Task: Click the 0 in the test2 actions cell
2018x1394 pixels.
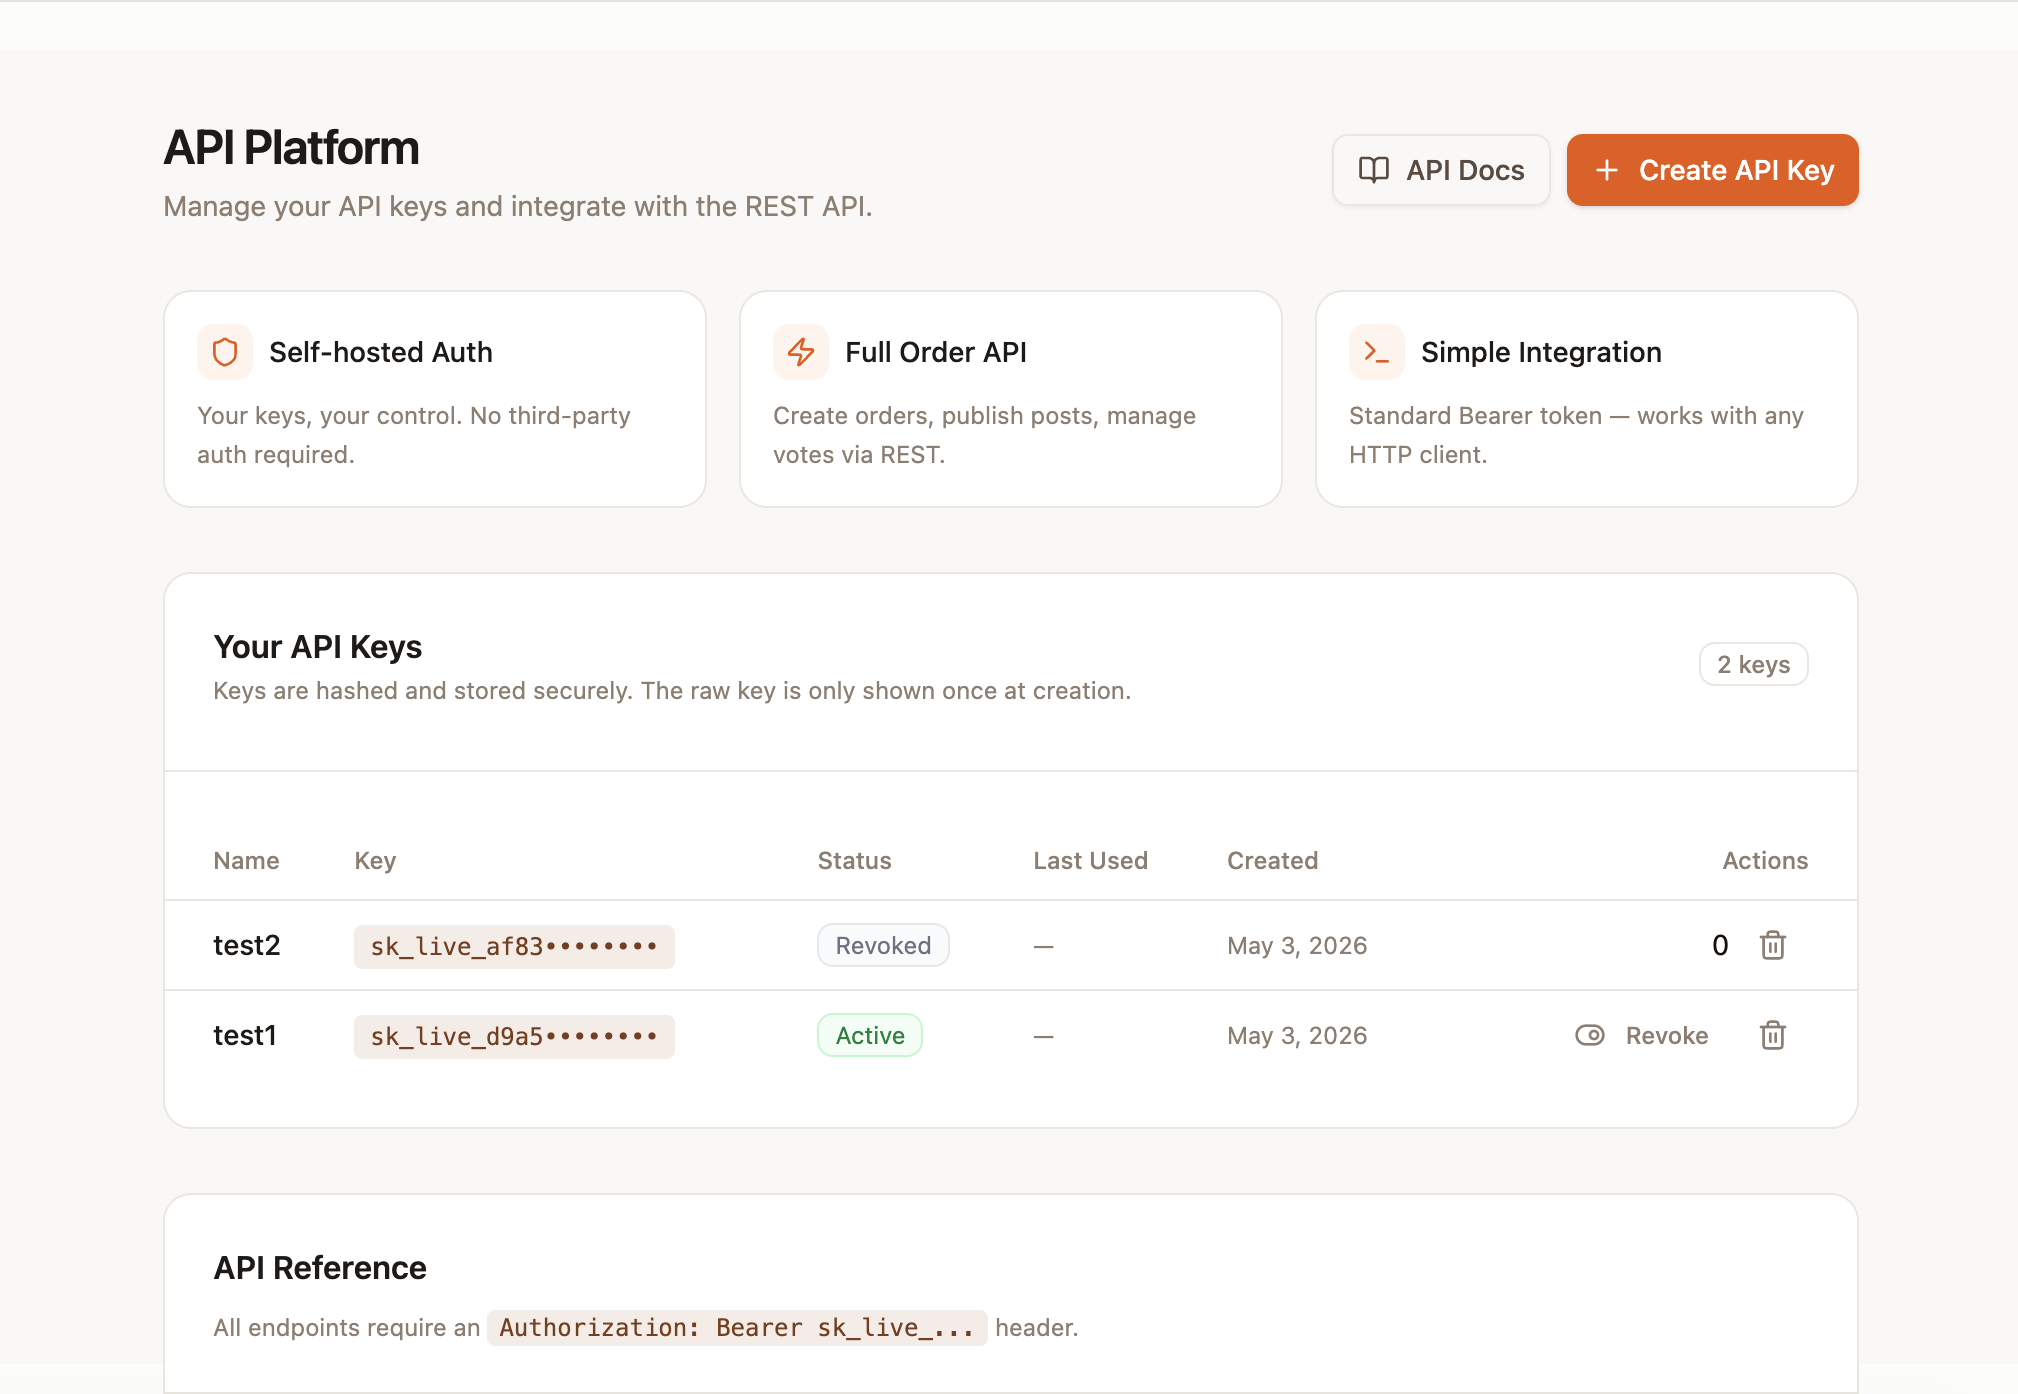Action: pos(1720,945)
